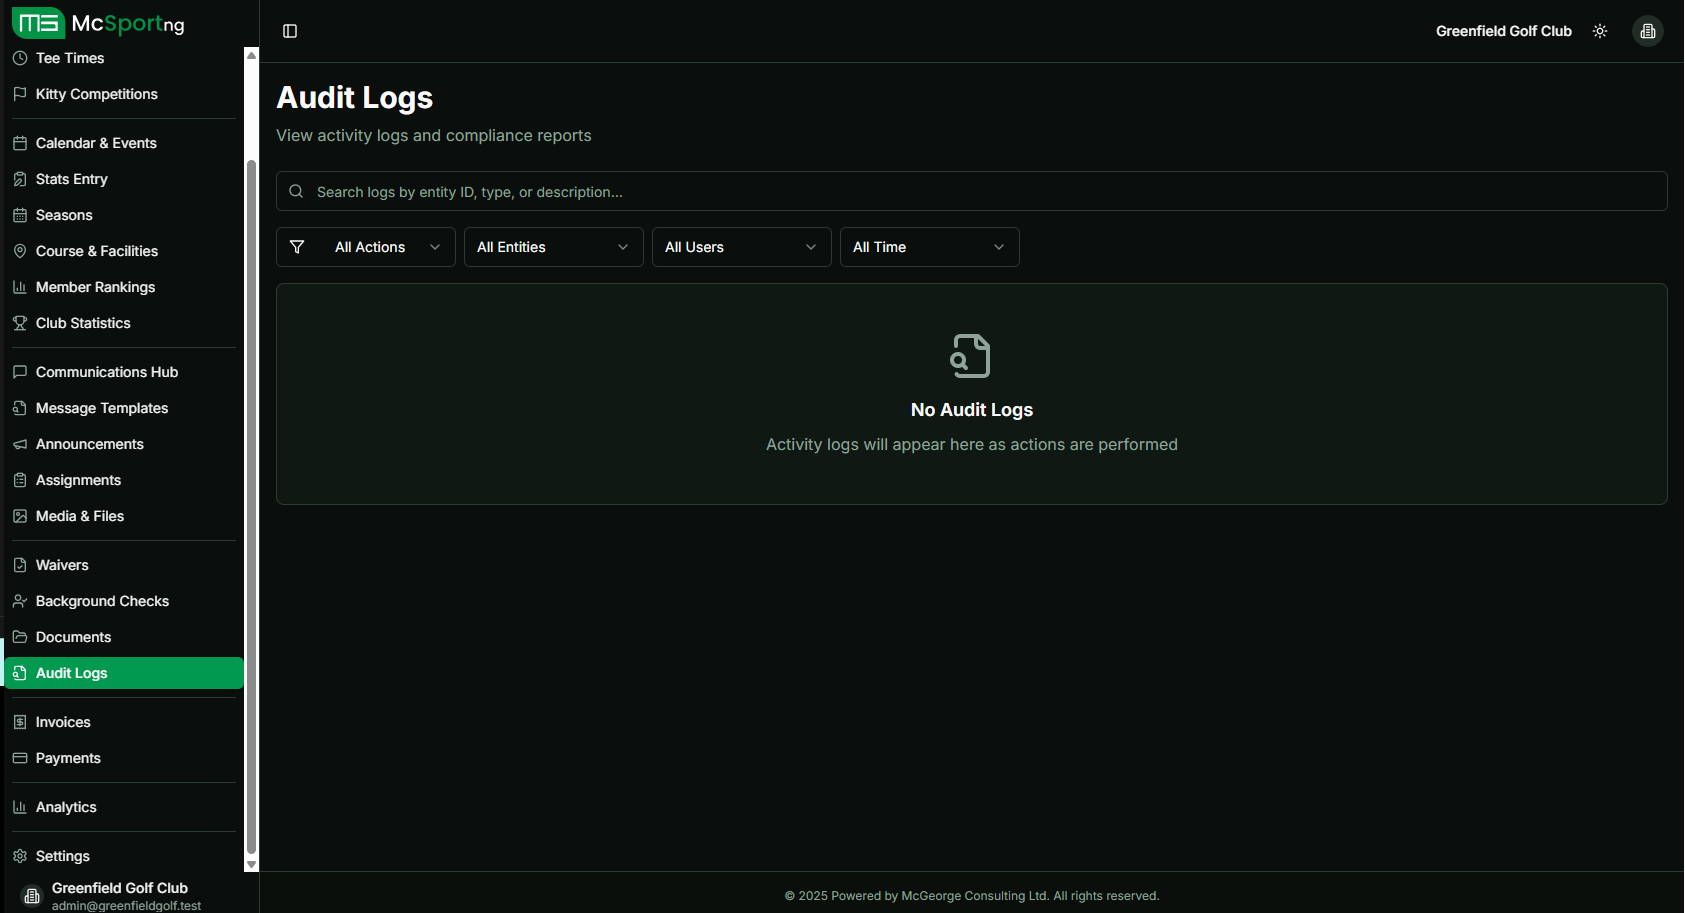The height and width of the screenshot is (913, 1685).
Task: Expand the All Actions dropdown
Action: click(x=385, y=247)
